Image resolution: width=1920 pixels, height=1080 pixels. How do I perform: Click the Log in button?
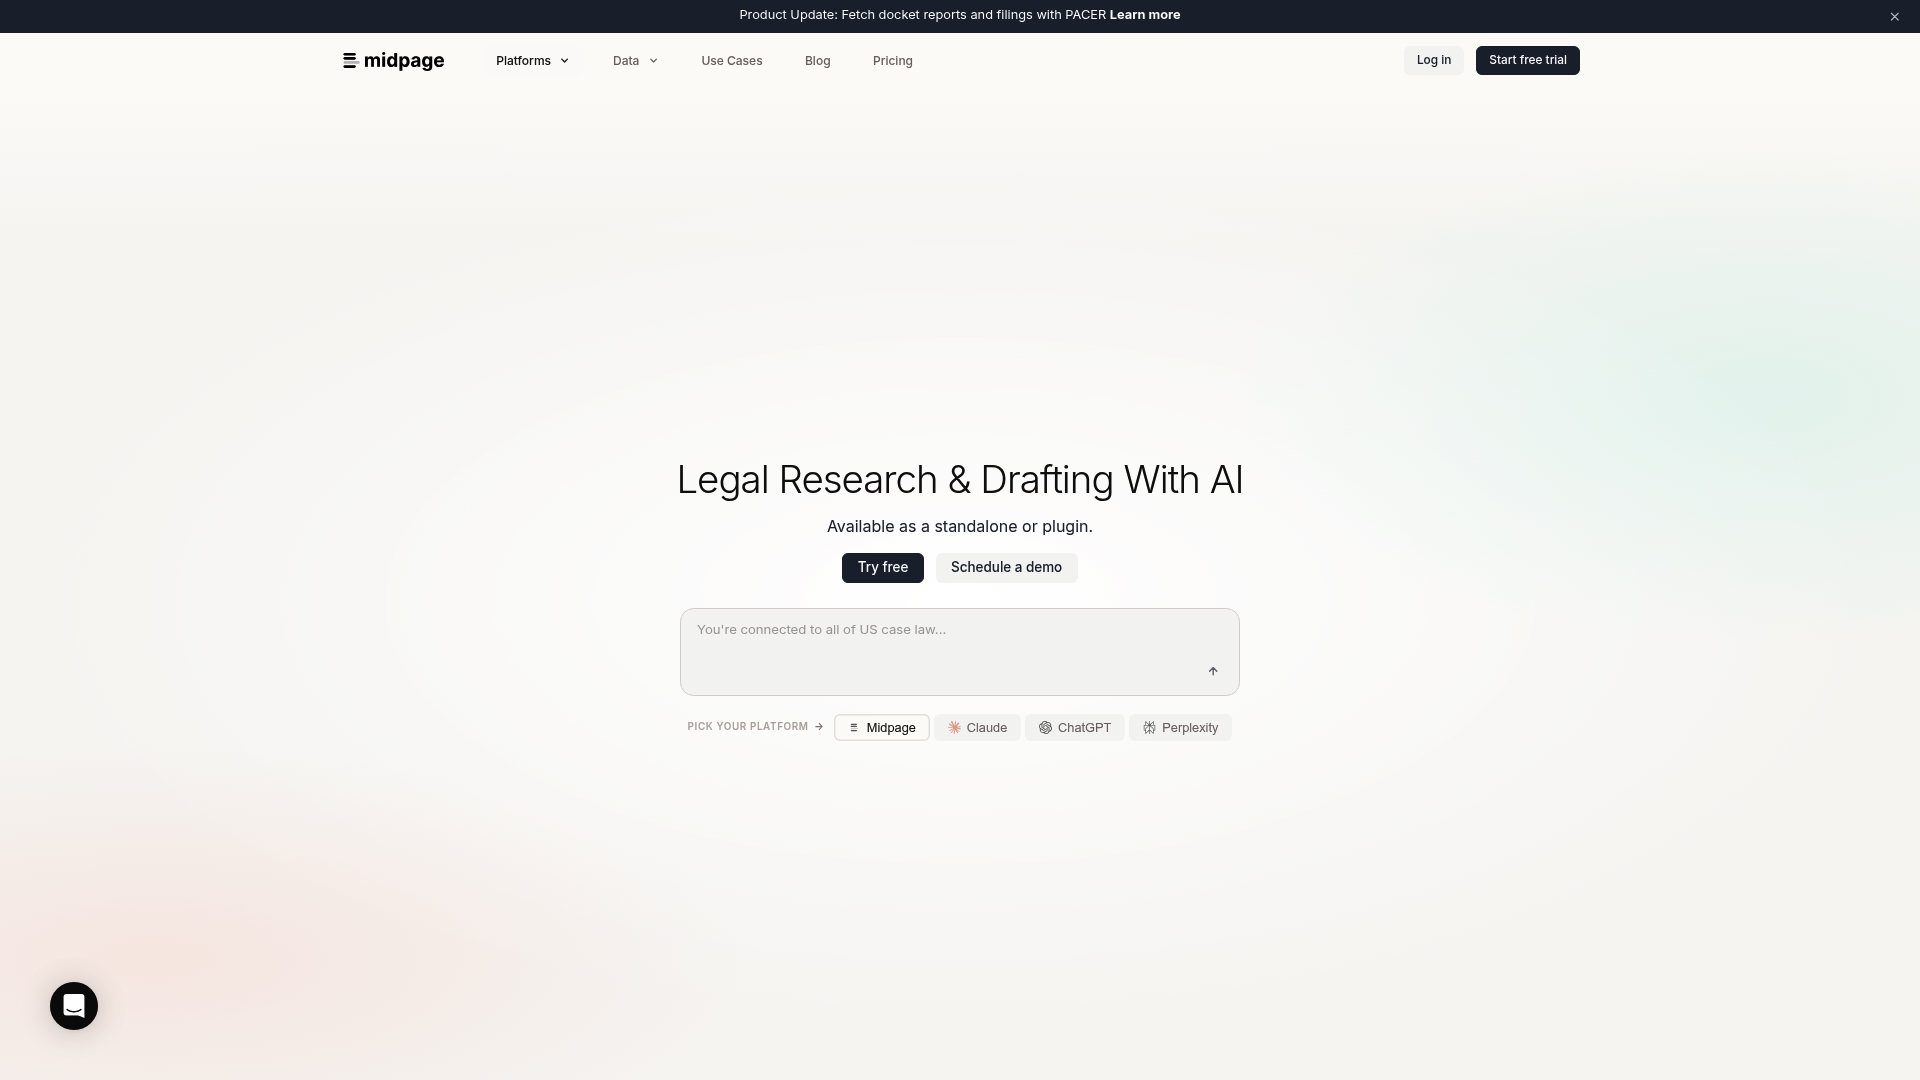click(1433, 61)
